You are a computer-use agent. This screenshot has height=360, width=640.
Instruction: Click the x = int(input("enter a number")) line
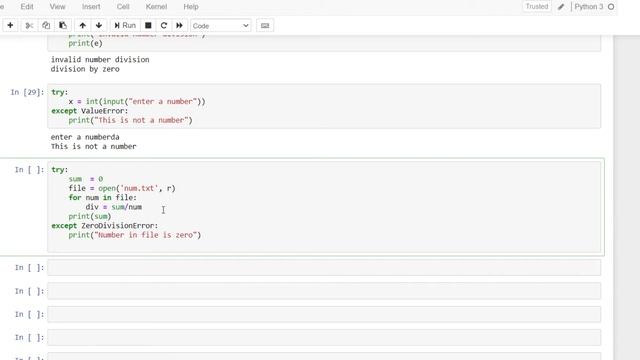tap(137, 102)
